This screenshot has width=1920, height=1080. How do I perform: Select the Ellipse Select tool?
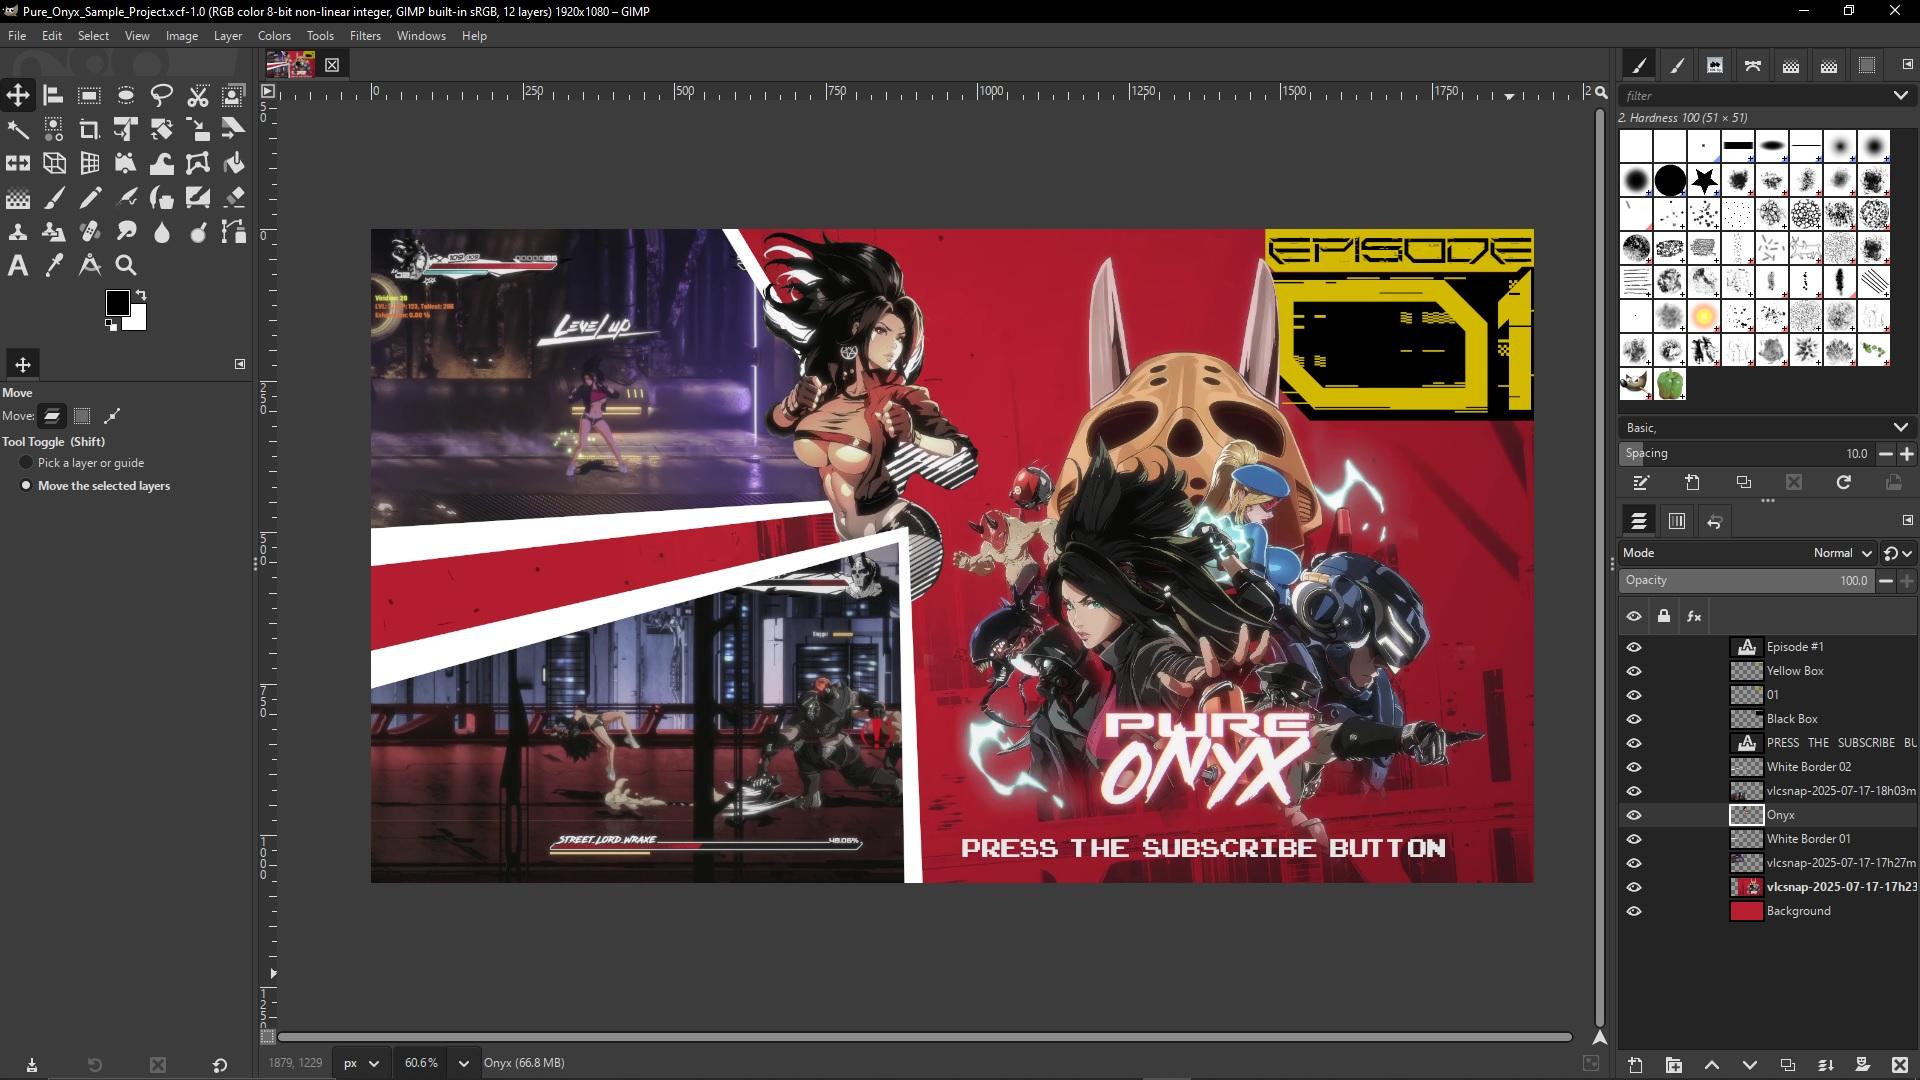pos(125,95)
